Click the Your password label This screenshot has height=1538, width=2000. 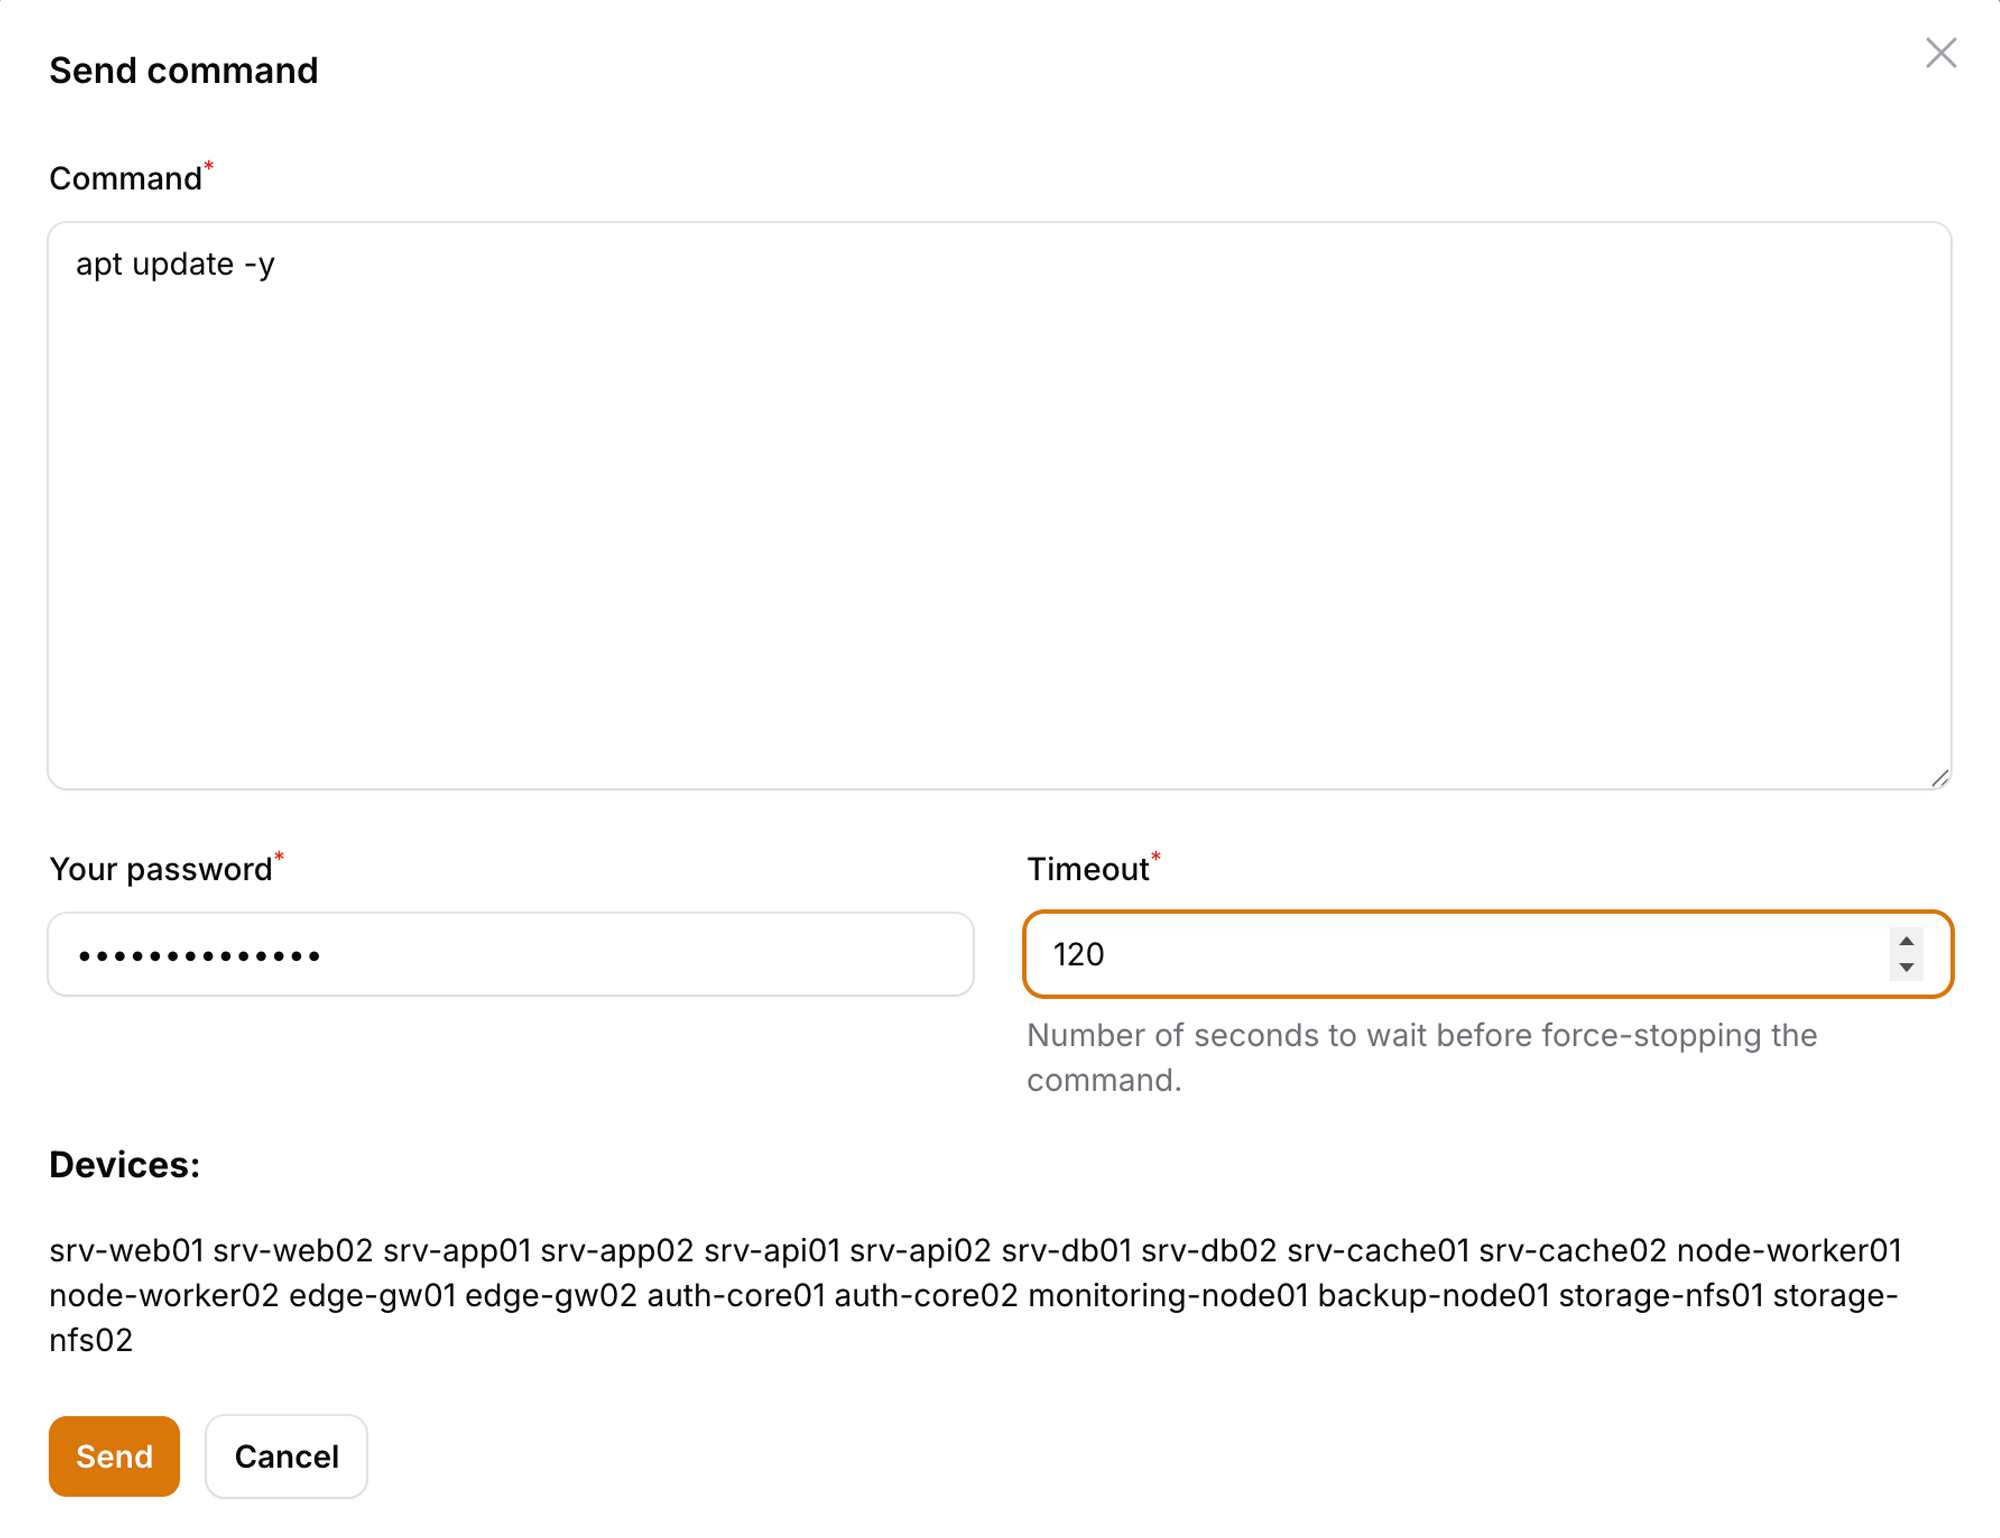click(x=160, y=869)
